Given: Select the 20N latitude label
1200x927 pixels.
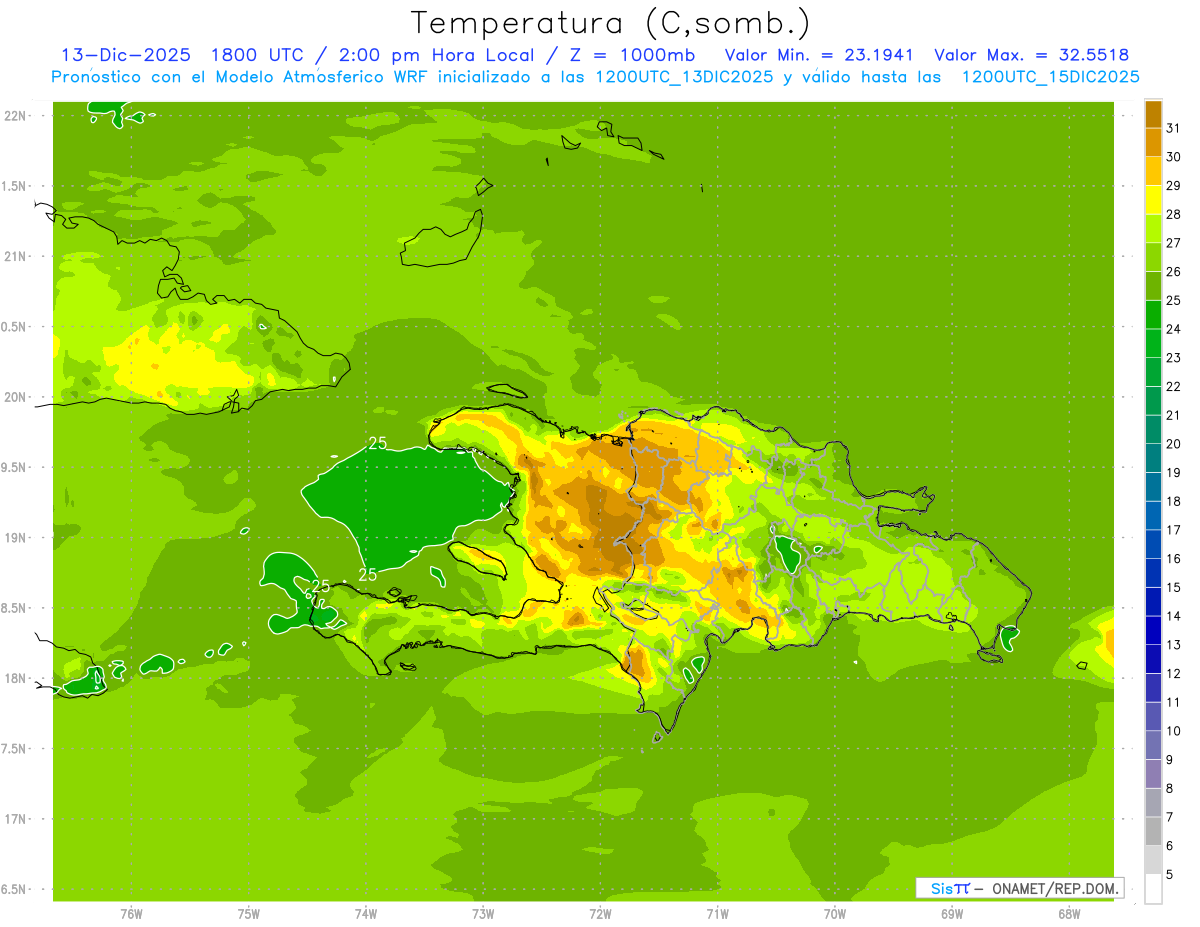Looking at the screenshot, I should (15, 397).
